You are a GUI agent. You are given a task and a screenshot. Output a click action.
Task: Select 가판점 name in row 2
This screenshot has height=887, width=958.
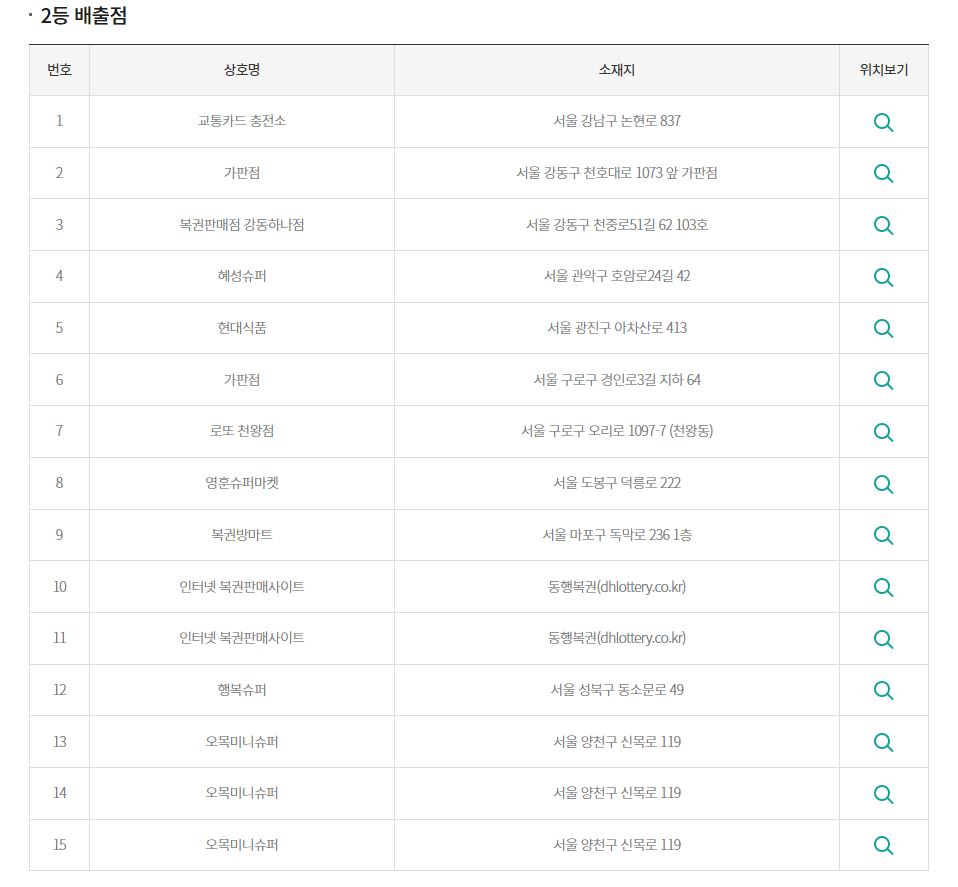tap(242, 173)
